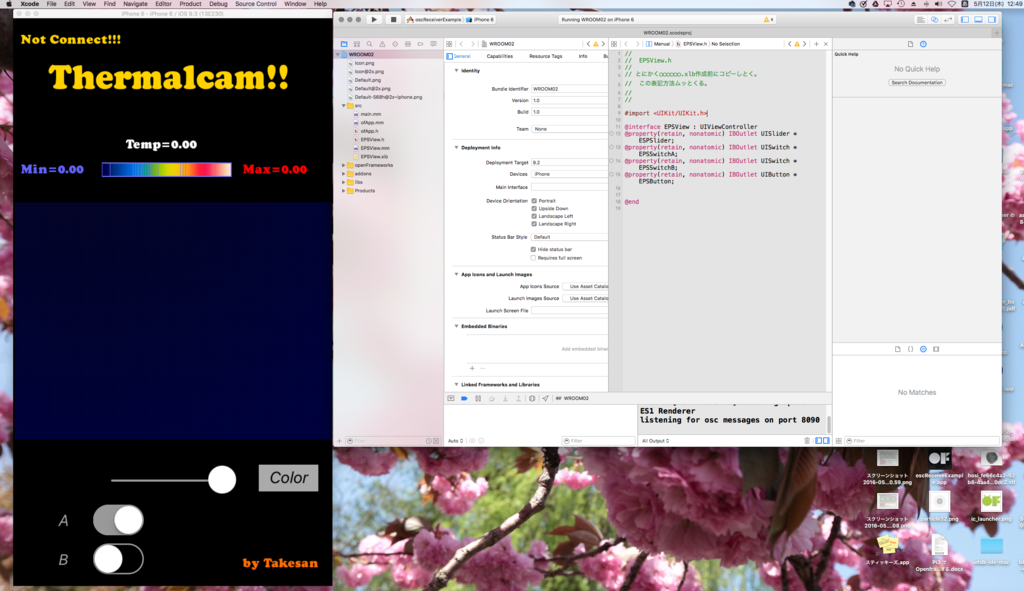Enable Requires full screen checkbox

point(534,258)
